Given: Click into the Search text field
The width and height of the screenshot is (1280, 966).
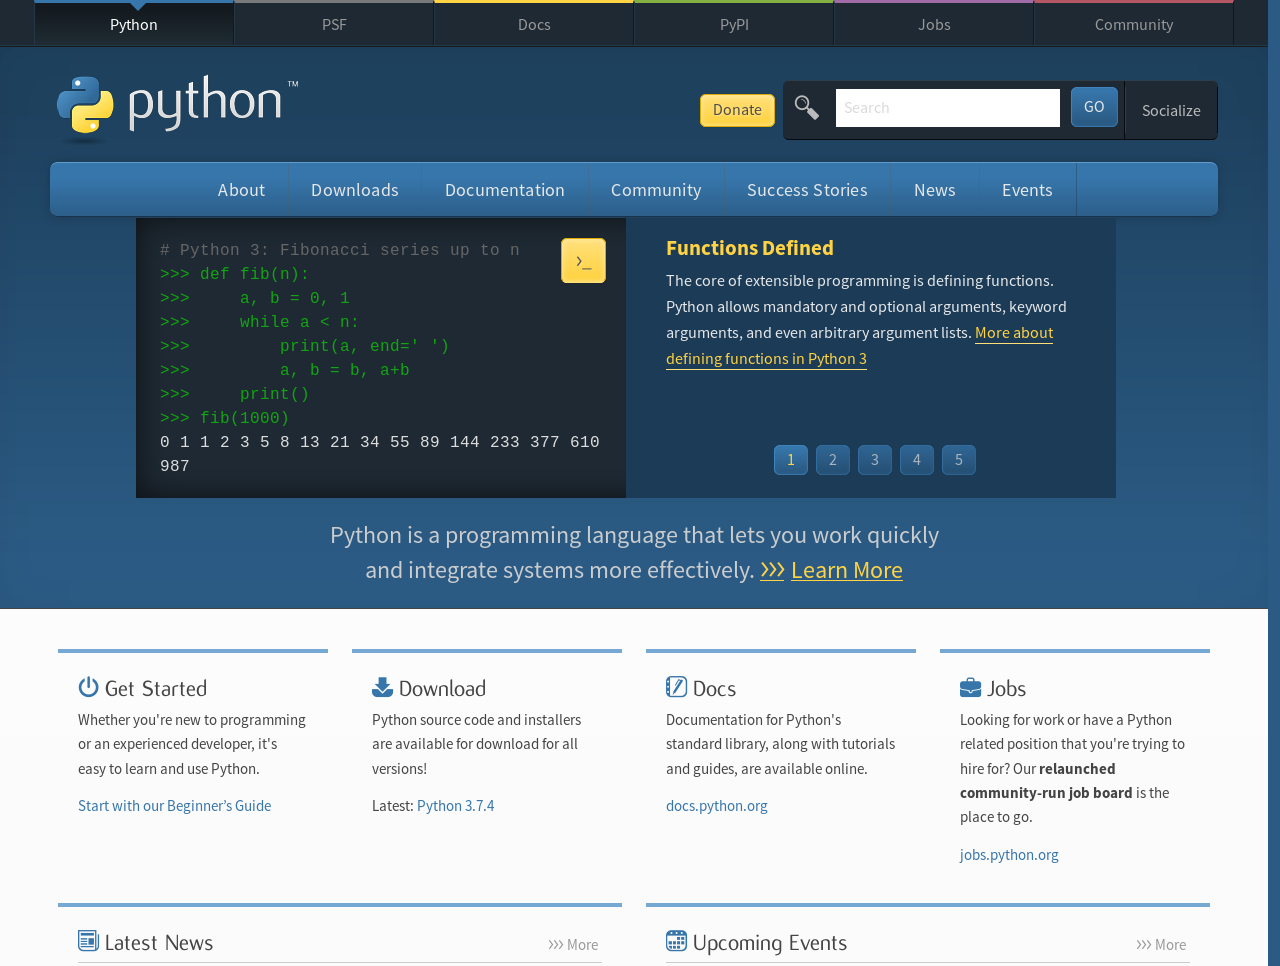Looking at the screenshot, I should click(947, 108).
